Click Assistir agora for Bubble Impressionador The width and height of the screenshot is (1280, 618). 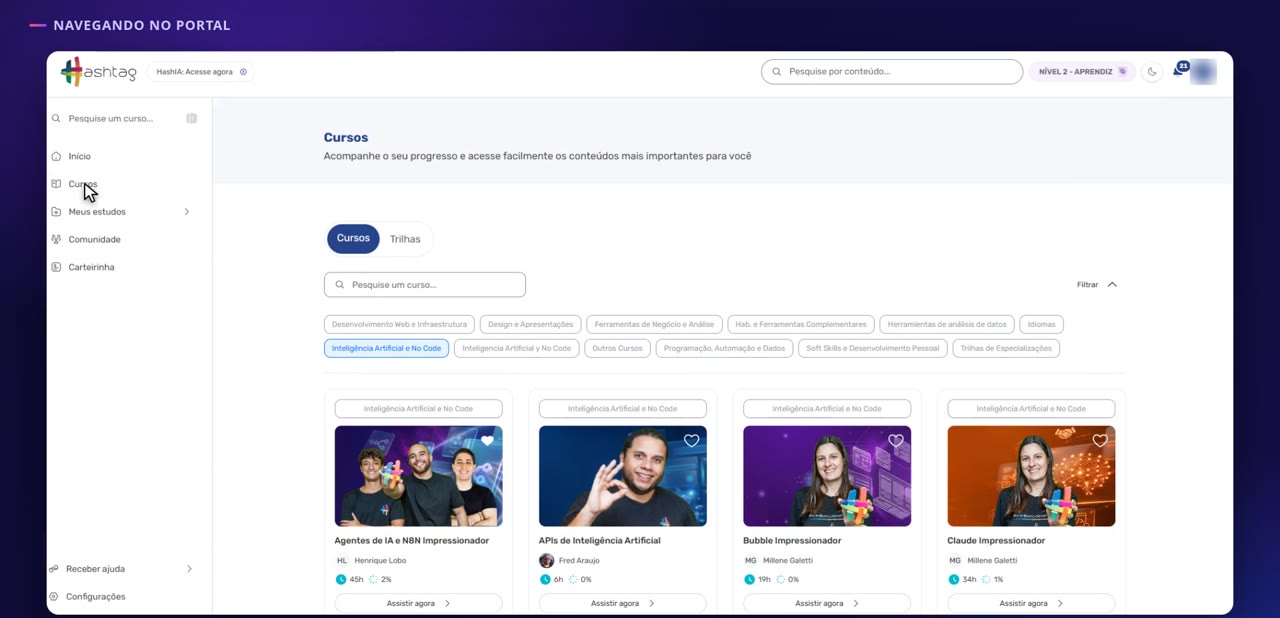coord(827,604)
